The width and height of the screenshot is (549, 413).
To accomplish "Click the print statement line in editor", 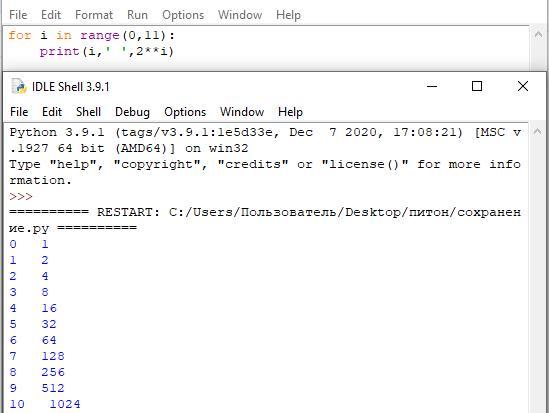I will (x=106, y=52).
